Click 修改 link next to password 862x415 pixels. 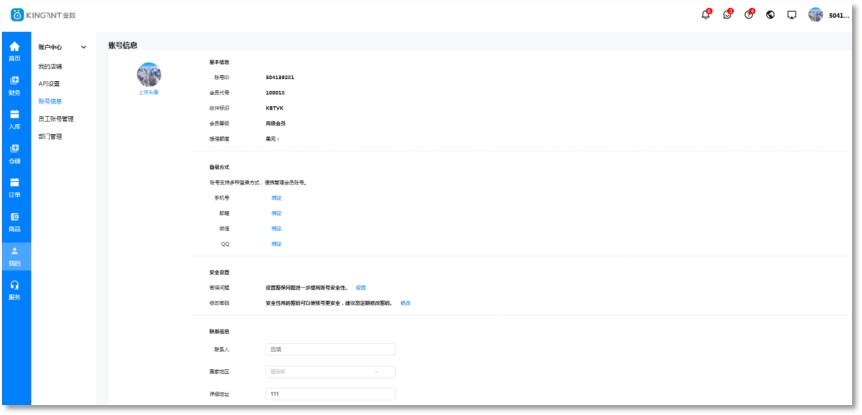coord(405,302)
